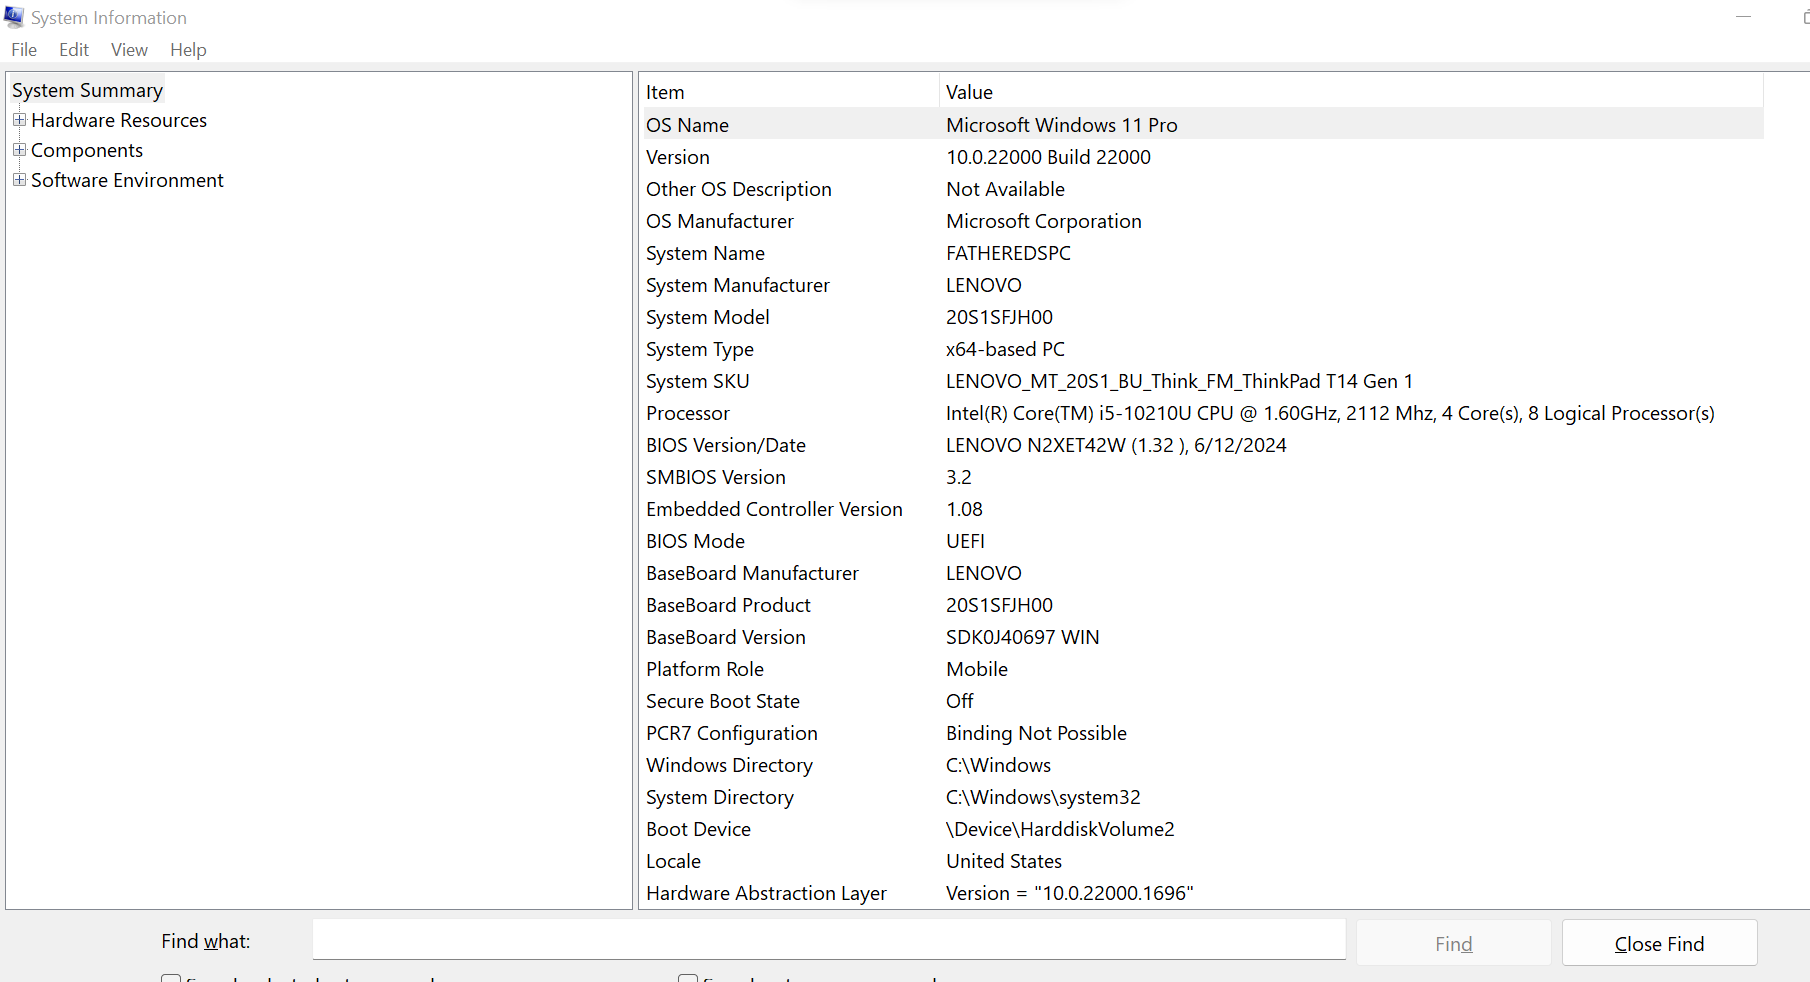The width and height of the screenshot is (1810, 982).
Task: Click the value 10.0.22000 Build 22000
Action: [1048, 157]
